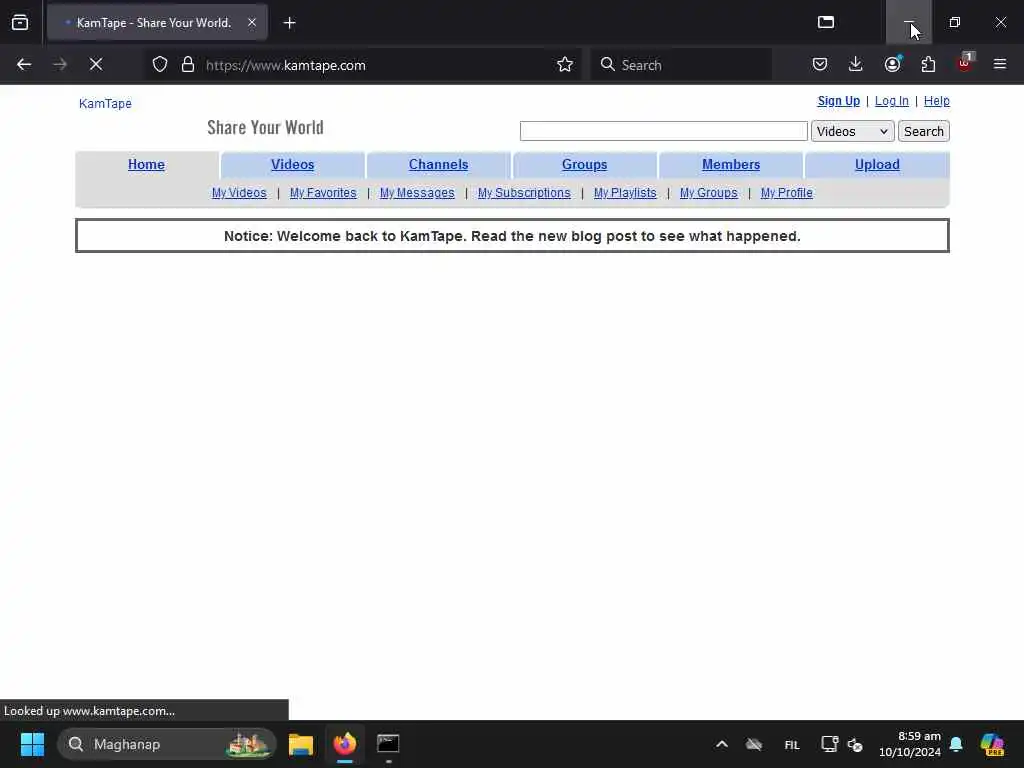Bookmark this page with star

(565, 64)
